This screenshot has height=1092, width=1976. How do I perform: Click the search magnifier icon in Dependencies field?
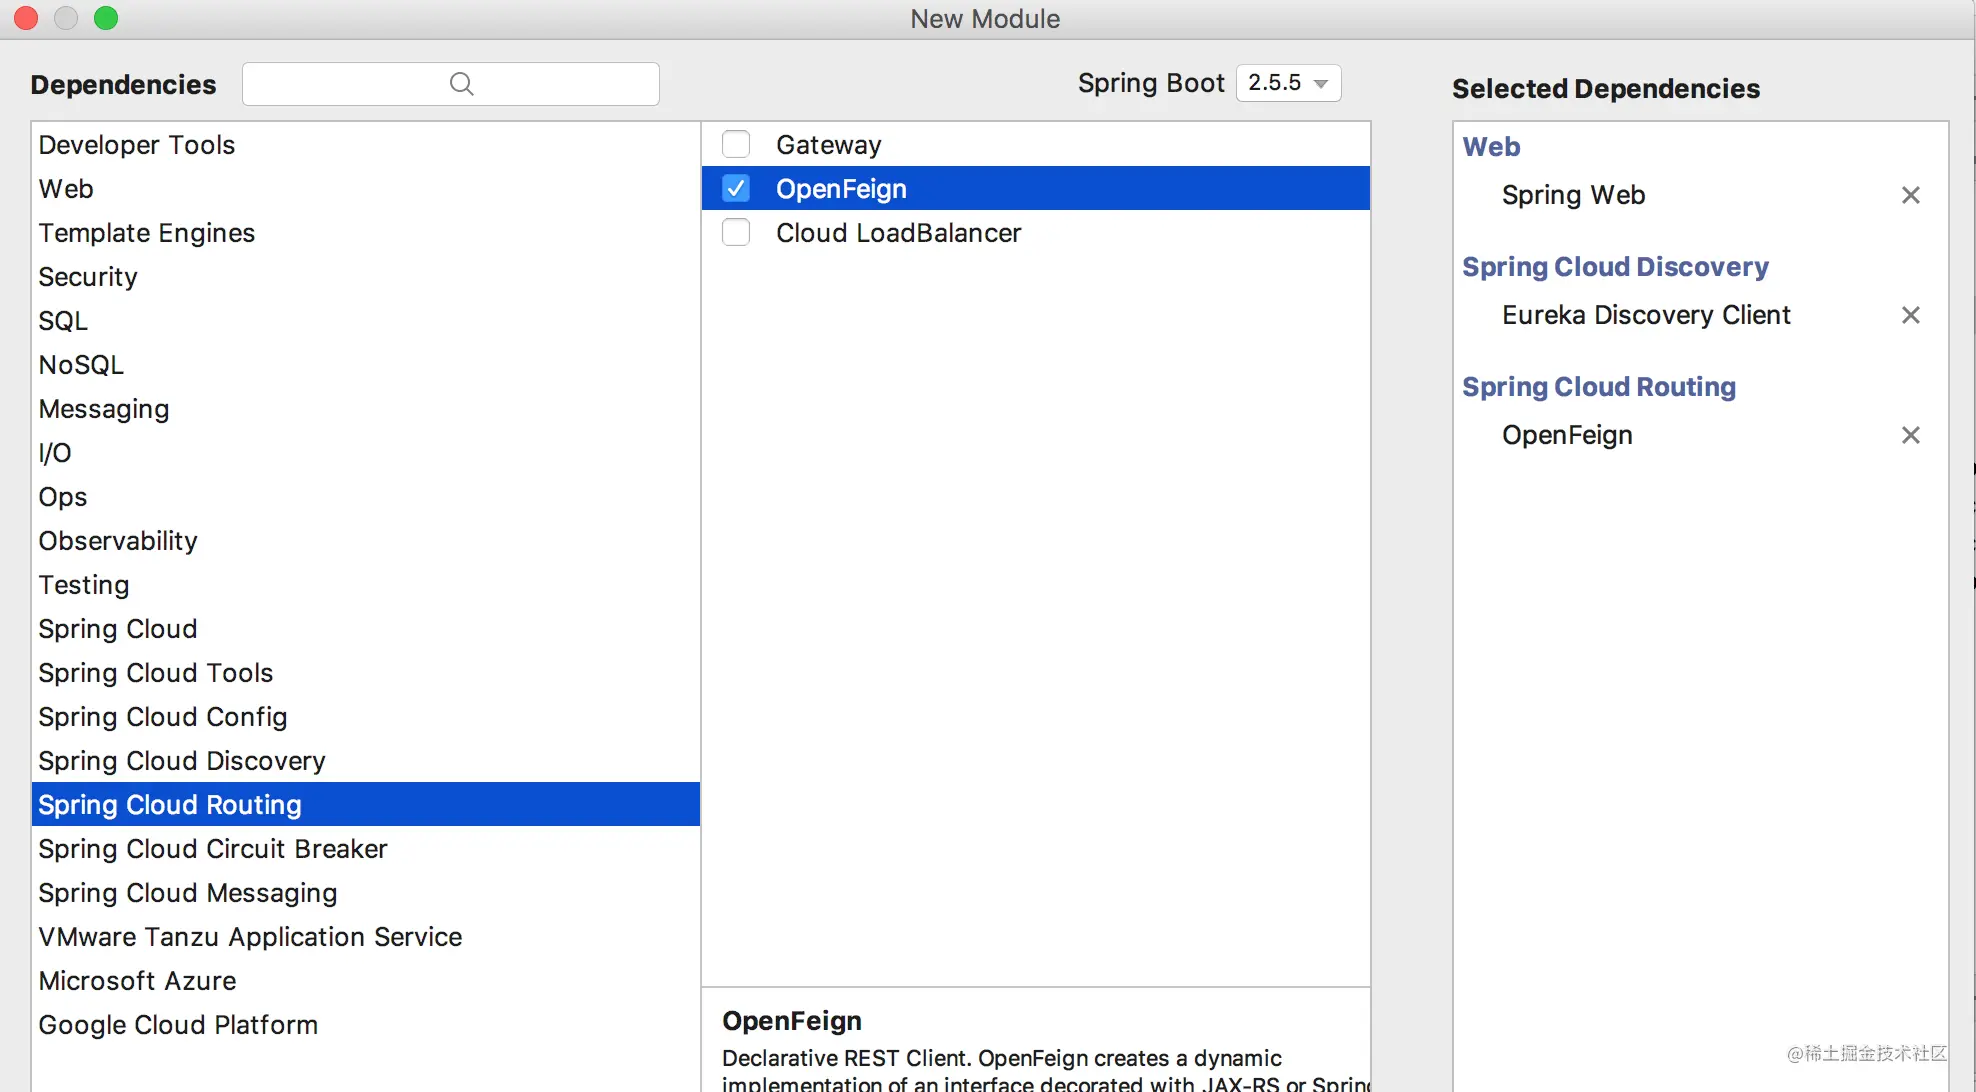pos(461,84)
